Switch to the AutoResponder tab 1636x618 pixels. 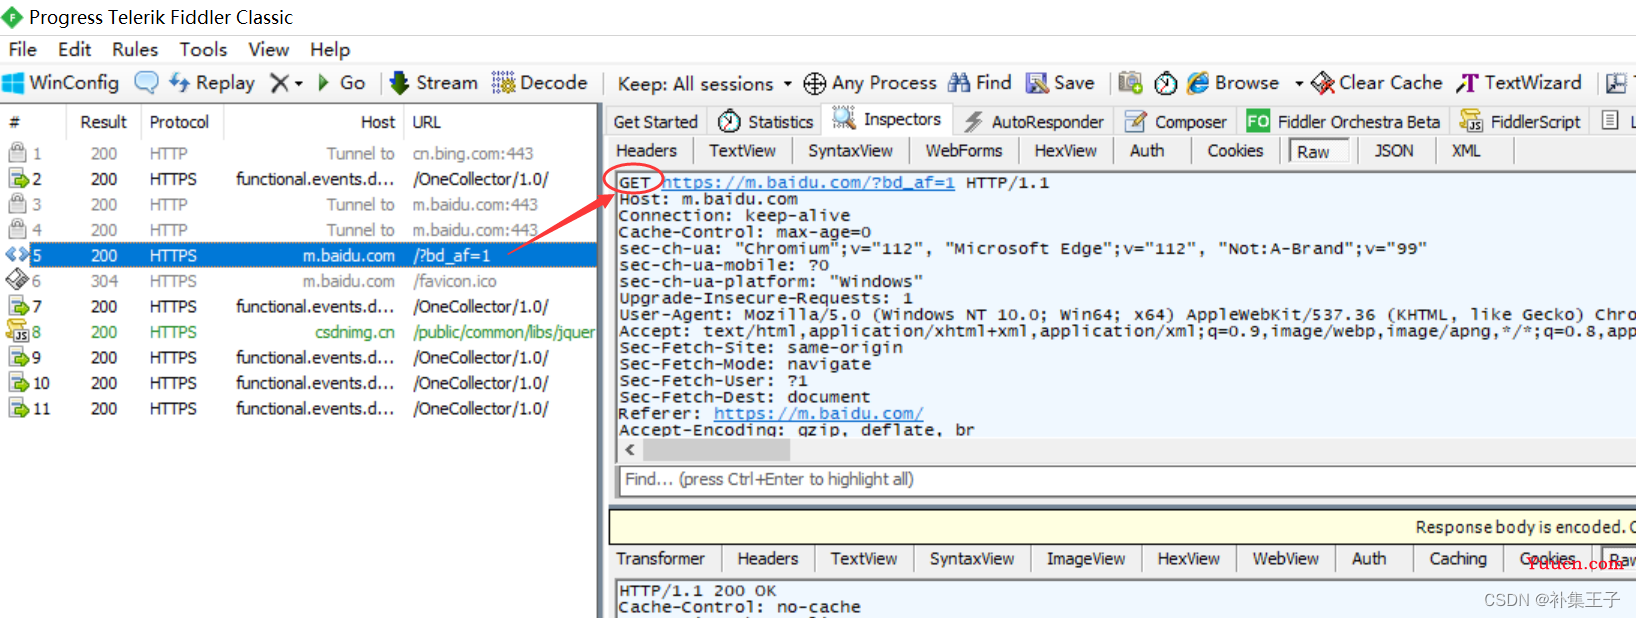click(x=1034, y=122)
